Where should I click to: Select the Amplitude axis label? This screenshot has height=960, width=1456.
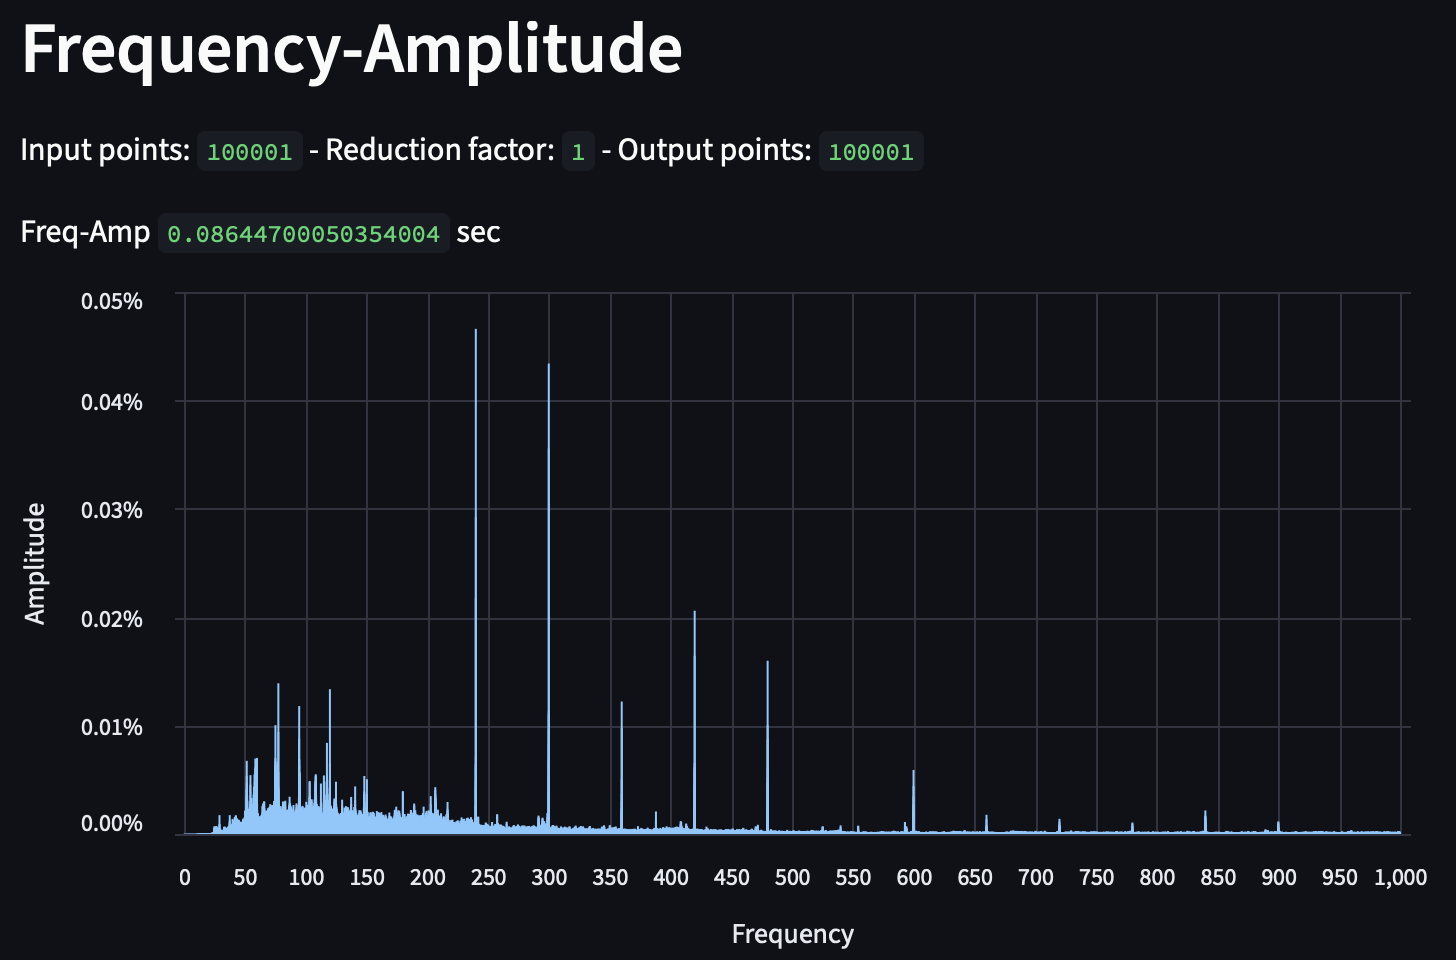(x=35, y=563)
